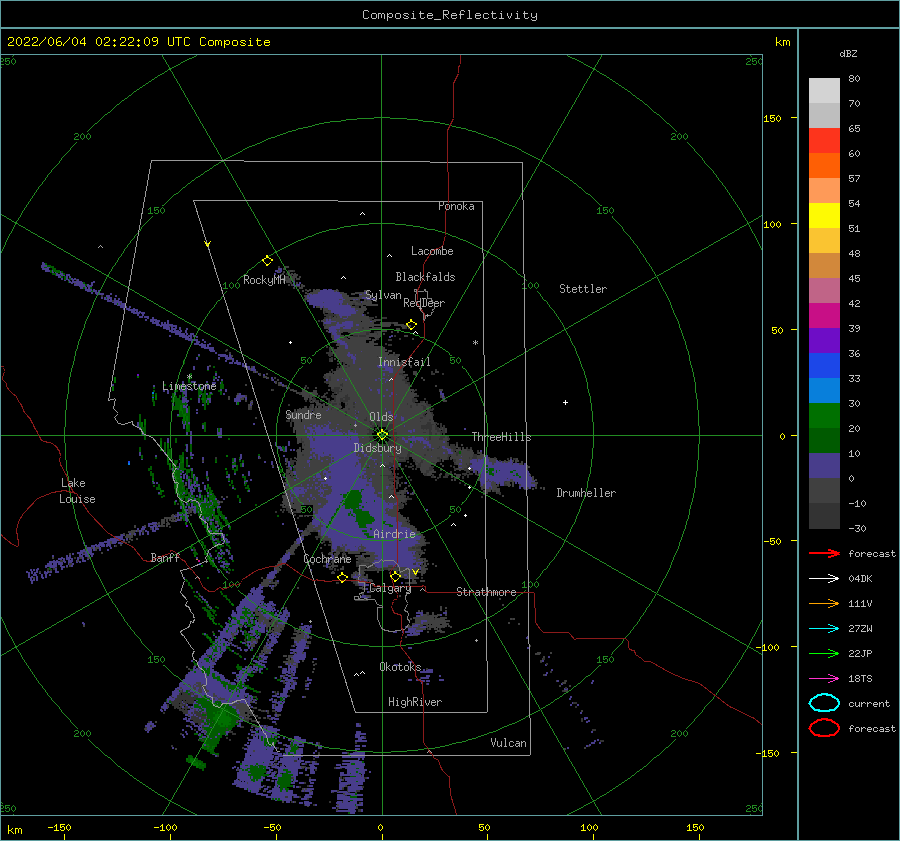Click the RedDeer city label
The width and height of the screenshot is (900, 841).
[424, 303]
